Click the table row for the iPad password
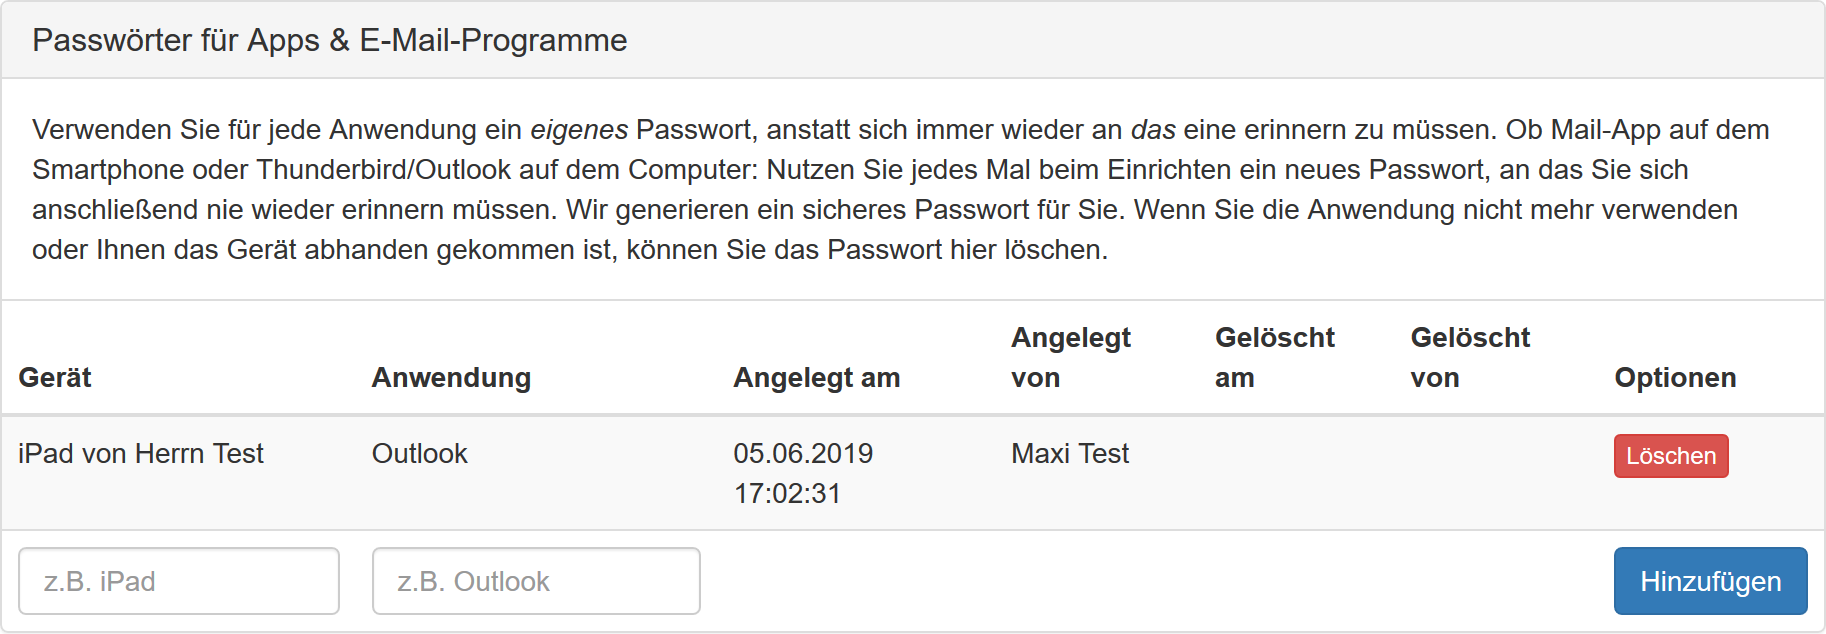The height and width of the screenshot is (634, 1826). click(x=900, y=472)
